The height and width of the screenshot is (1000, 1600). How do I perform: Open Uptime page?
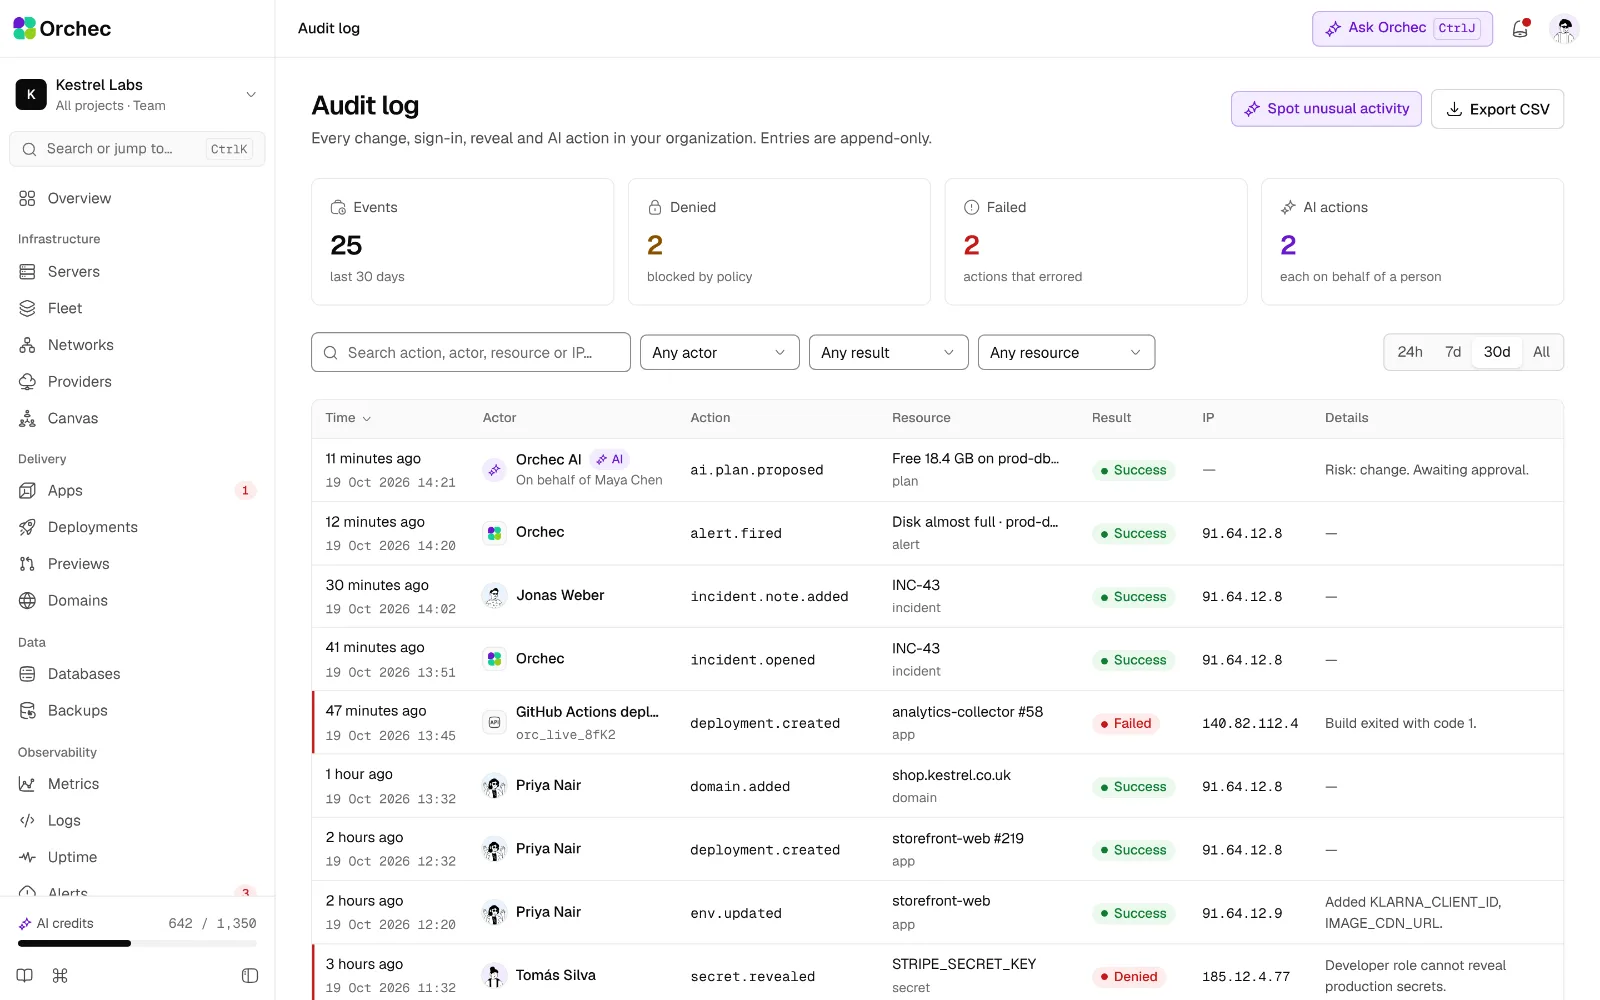137,857
